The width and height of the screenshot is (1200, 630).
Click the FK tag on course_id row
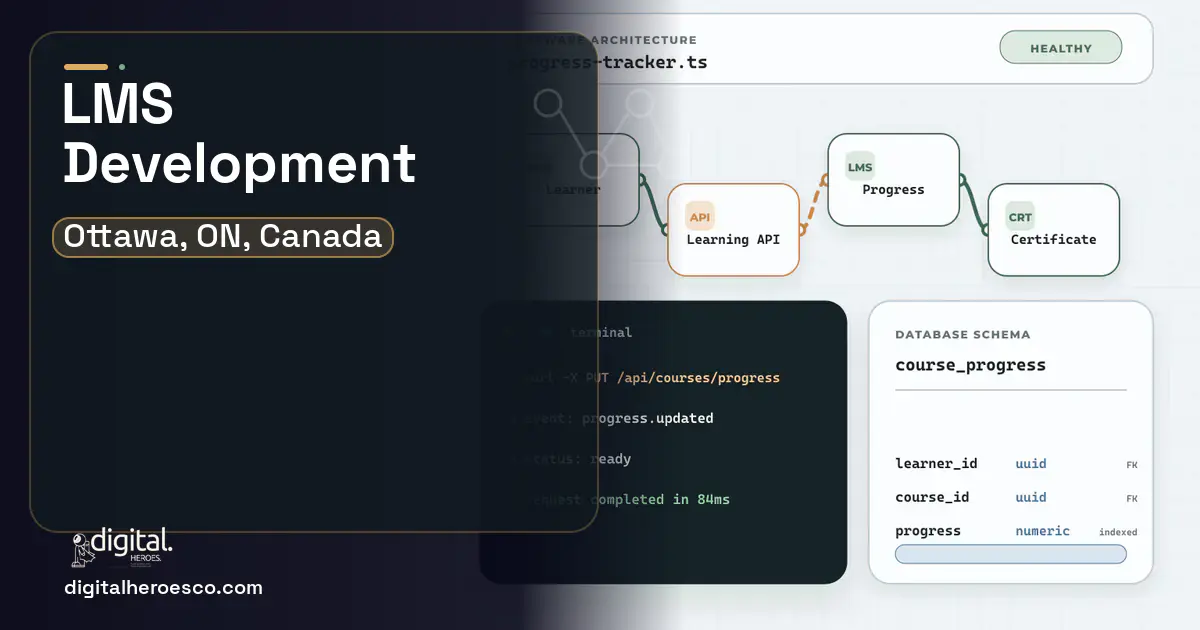1131,498
